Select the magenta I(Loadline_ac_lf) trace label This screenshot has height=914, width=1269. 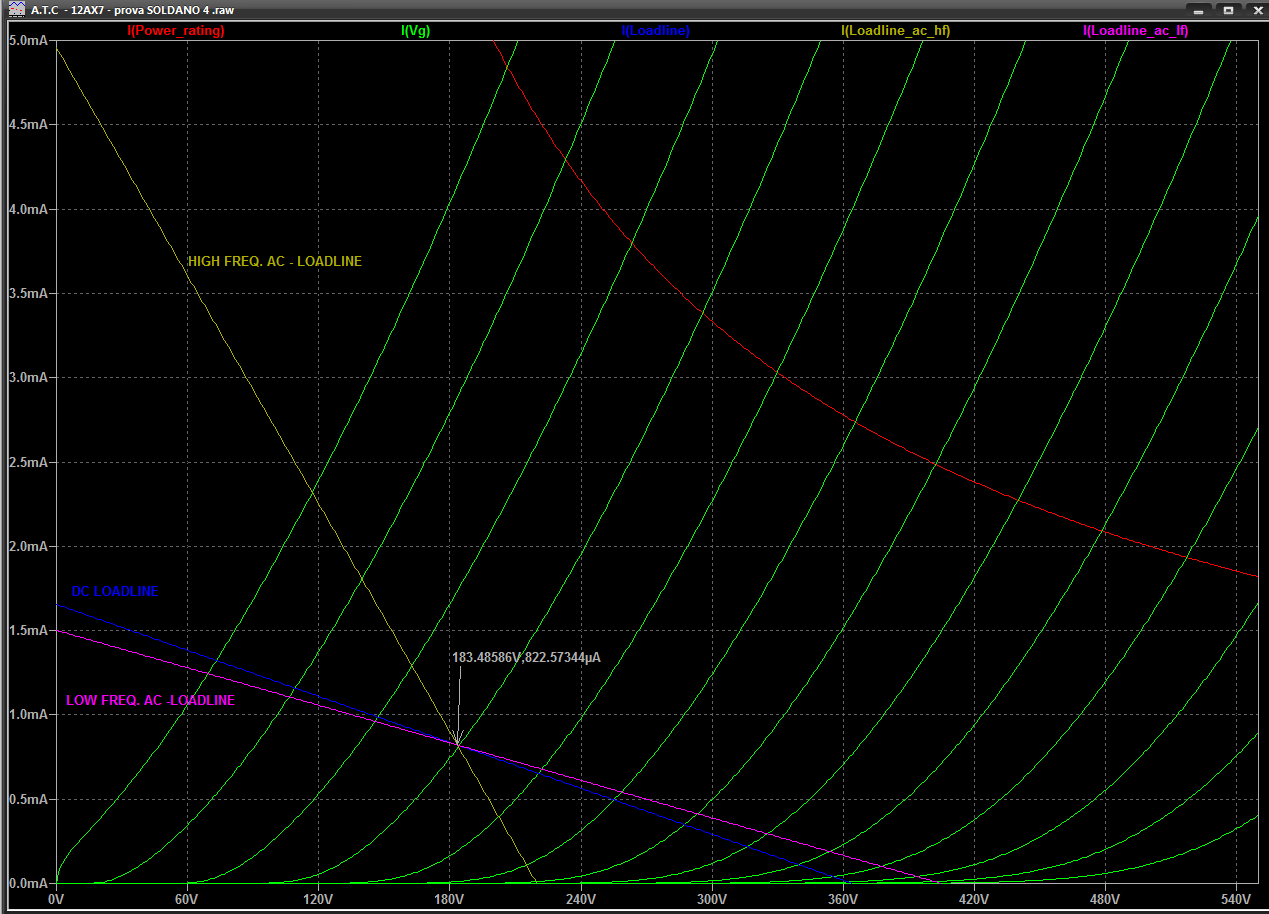coord(1135,31)
